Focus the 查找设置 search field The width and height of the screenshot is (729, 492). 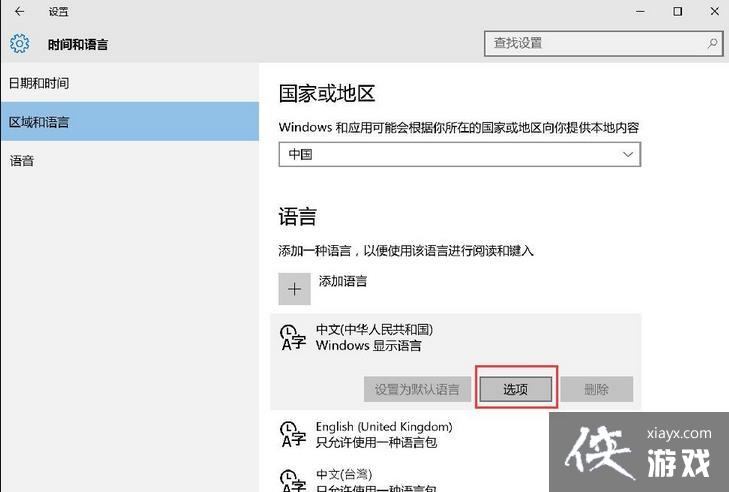pyautogui.click(x=603, y=44)
